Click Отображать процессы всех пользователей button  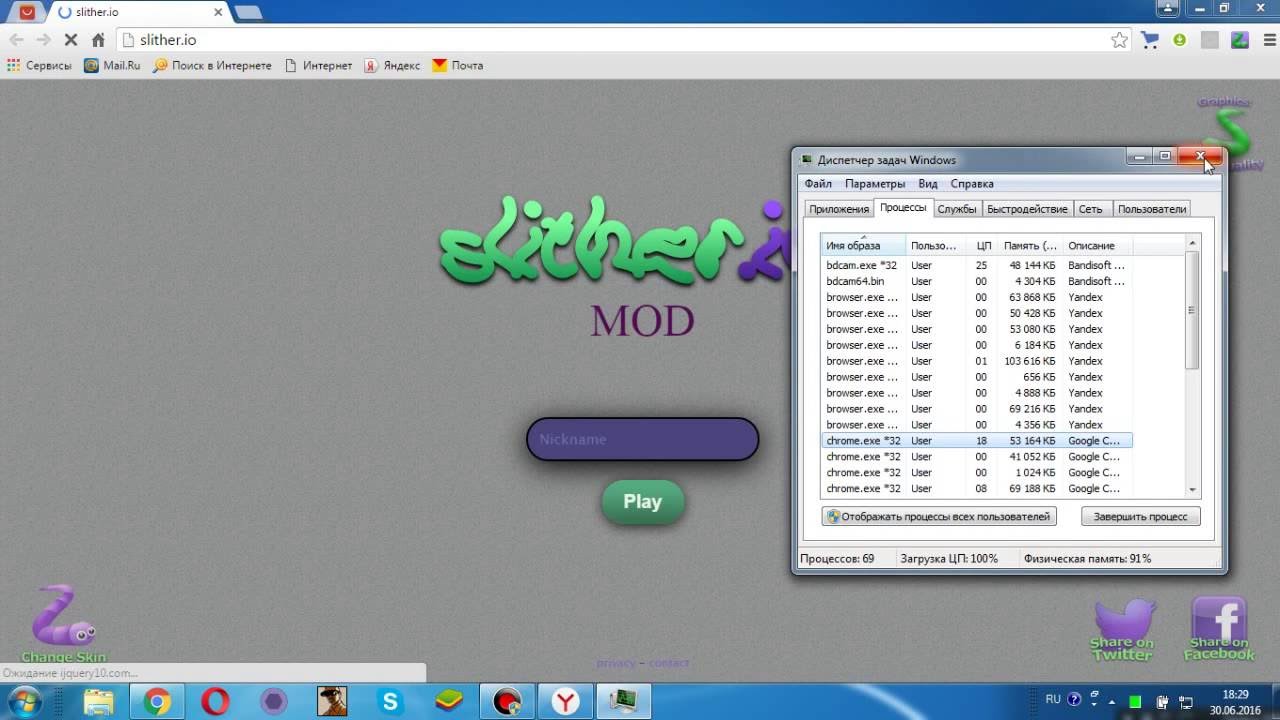pyautogui.click(x=939, y=517)
